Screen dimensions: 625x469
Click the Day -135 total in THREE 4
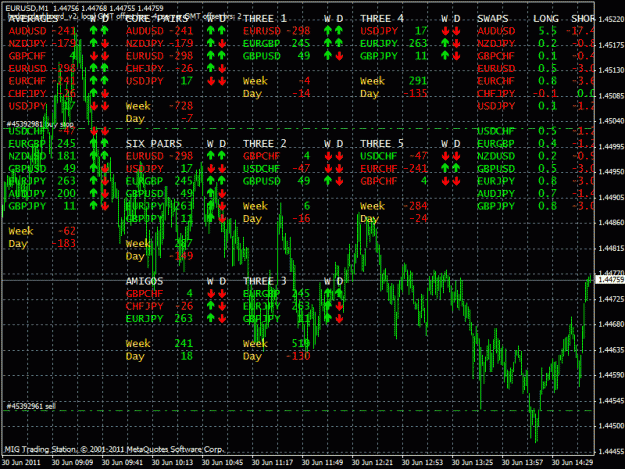(394, 94)
